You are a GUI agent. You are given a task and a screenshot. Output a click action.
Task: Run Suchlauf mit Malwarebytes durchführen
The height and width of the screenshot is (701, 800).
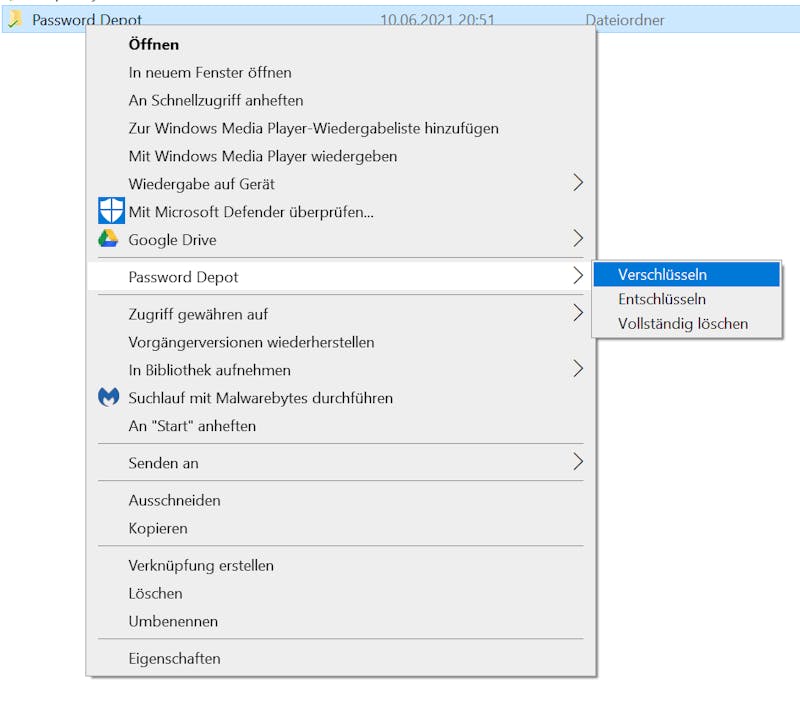click(x=341, y=398)
